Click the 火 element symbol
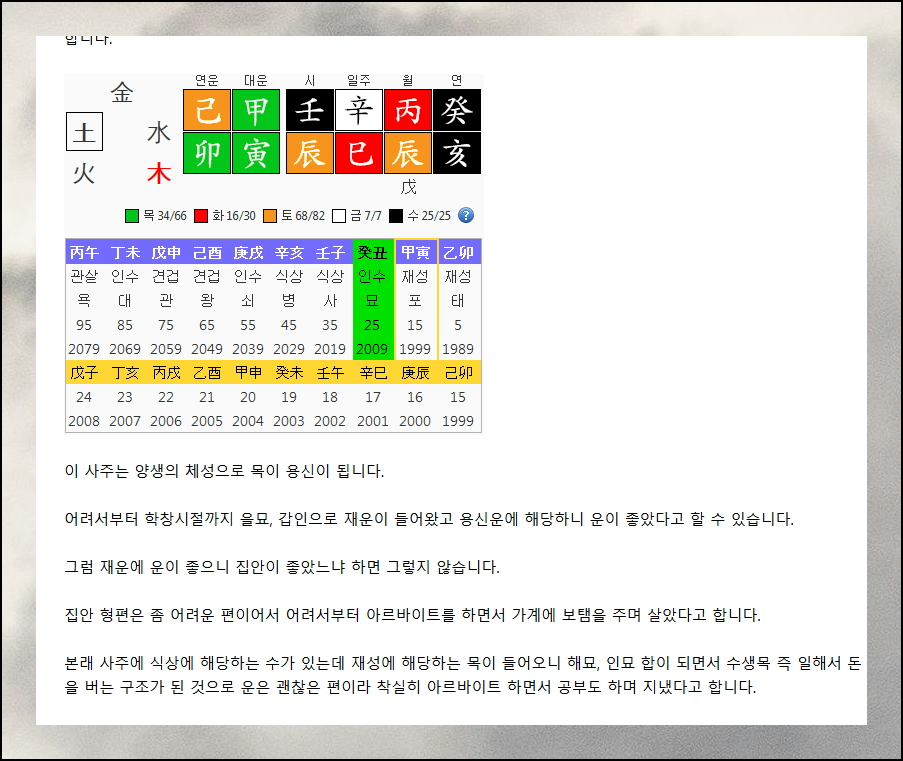 pos(85,173)
